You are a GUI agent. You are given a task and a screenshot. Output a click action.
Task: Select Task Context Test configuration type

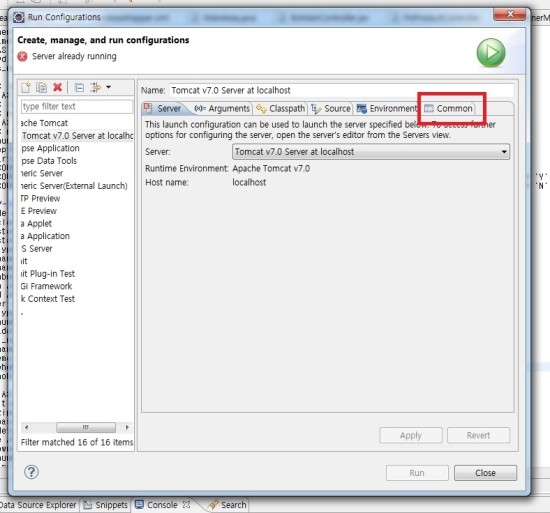tap(48, 299)
